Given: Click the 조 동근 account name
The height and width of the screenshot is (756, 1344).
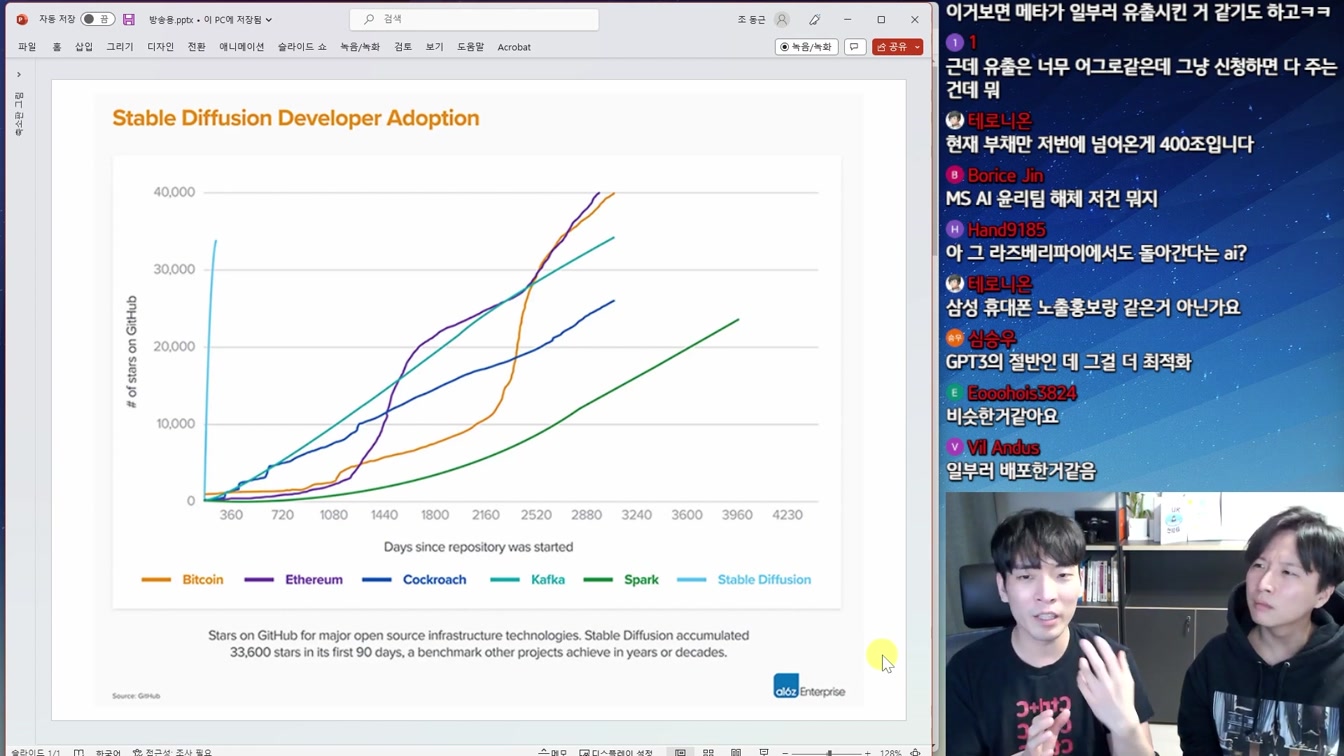Looking at the screenshot, I should click(x=751, y=19).
